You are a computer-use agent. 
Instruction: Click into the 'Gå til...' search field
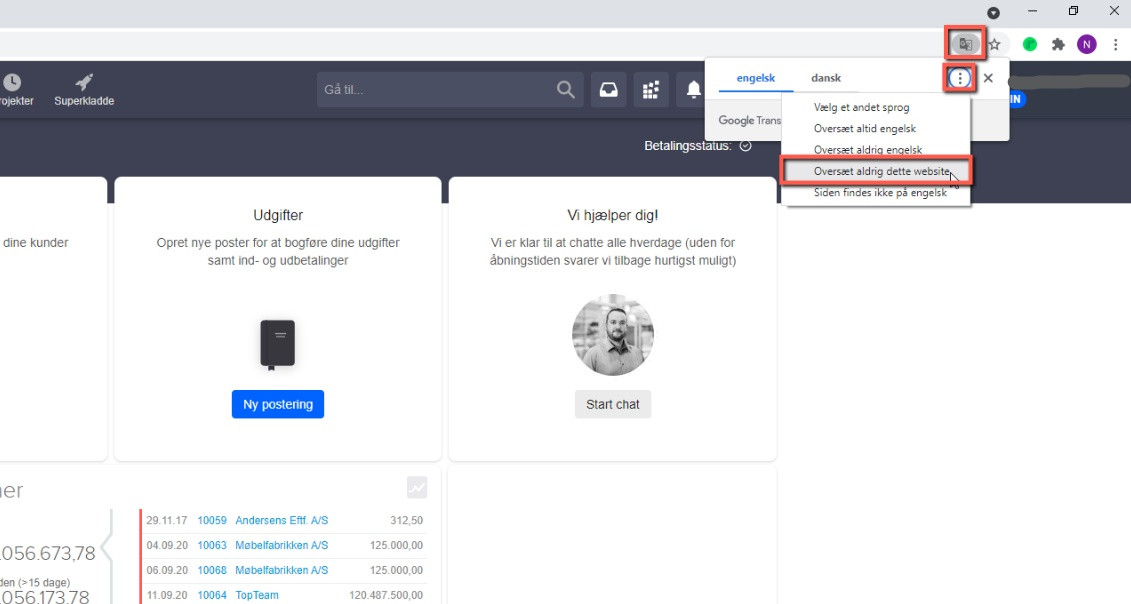click(435, 90)
